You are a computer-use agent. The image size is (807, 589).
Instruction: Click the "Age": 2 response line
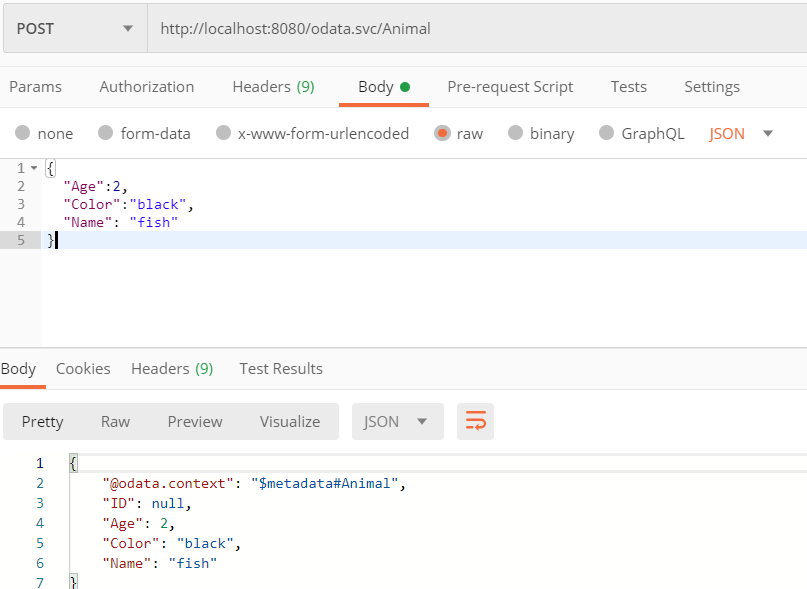(x=138, y=524)
